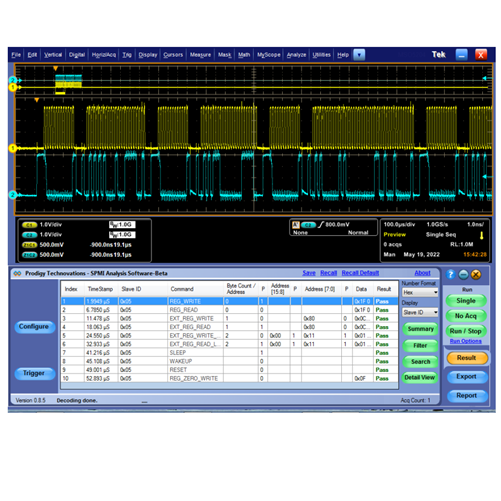Viewport: 501px width, 501px height.
Task: Click the Result column header
Action: point(385,289)
